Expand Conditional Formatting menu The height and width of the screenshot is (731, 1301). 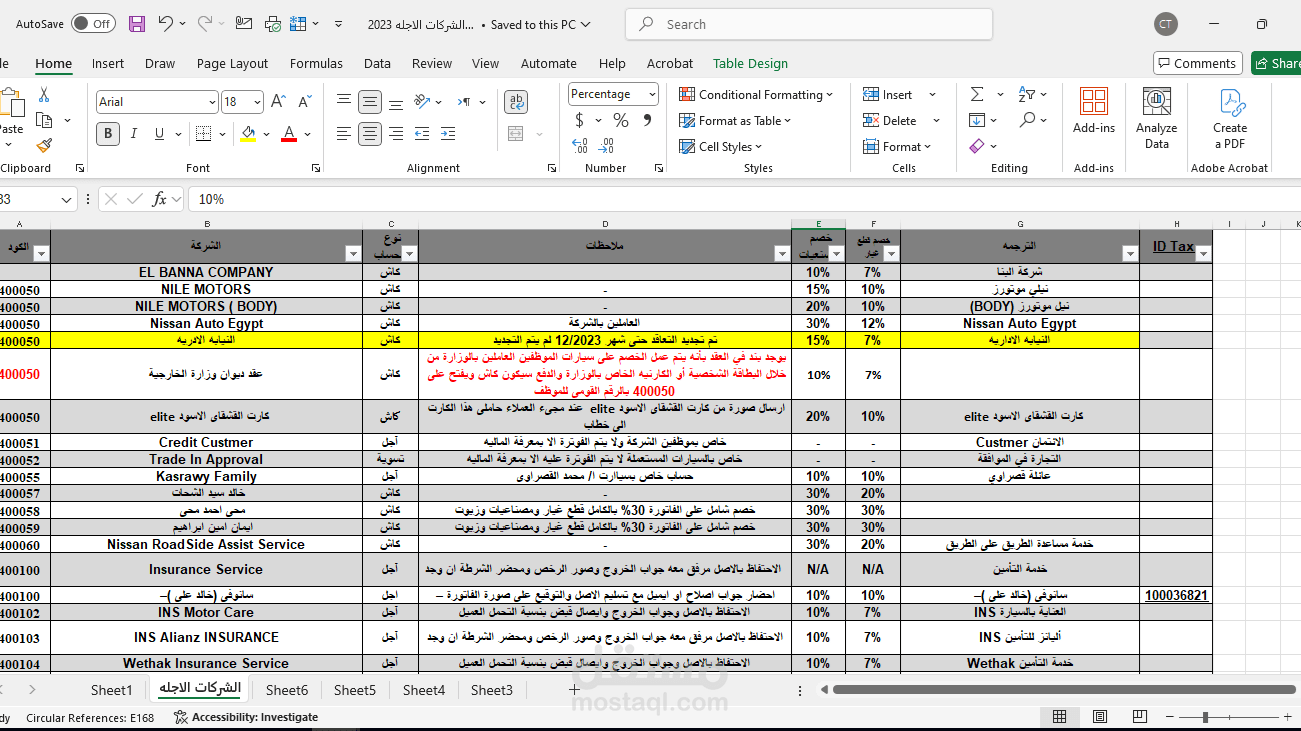tap(756, 94)
